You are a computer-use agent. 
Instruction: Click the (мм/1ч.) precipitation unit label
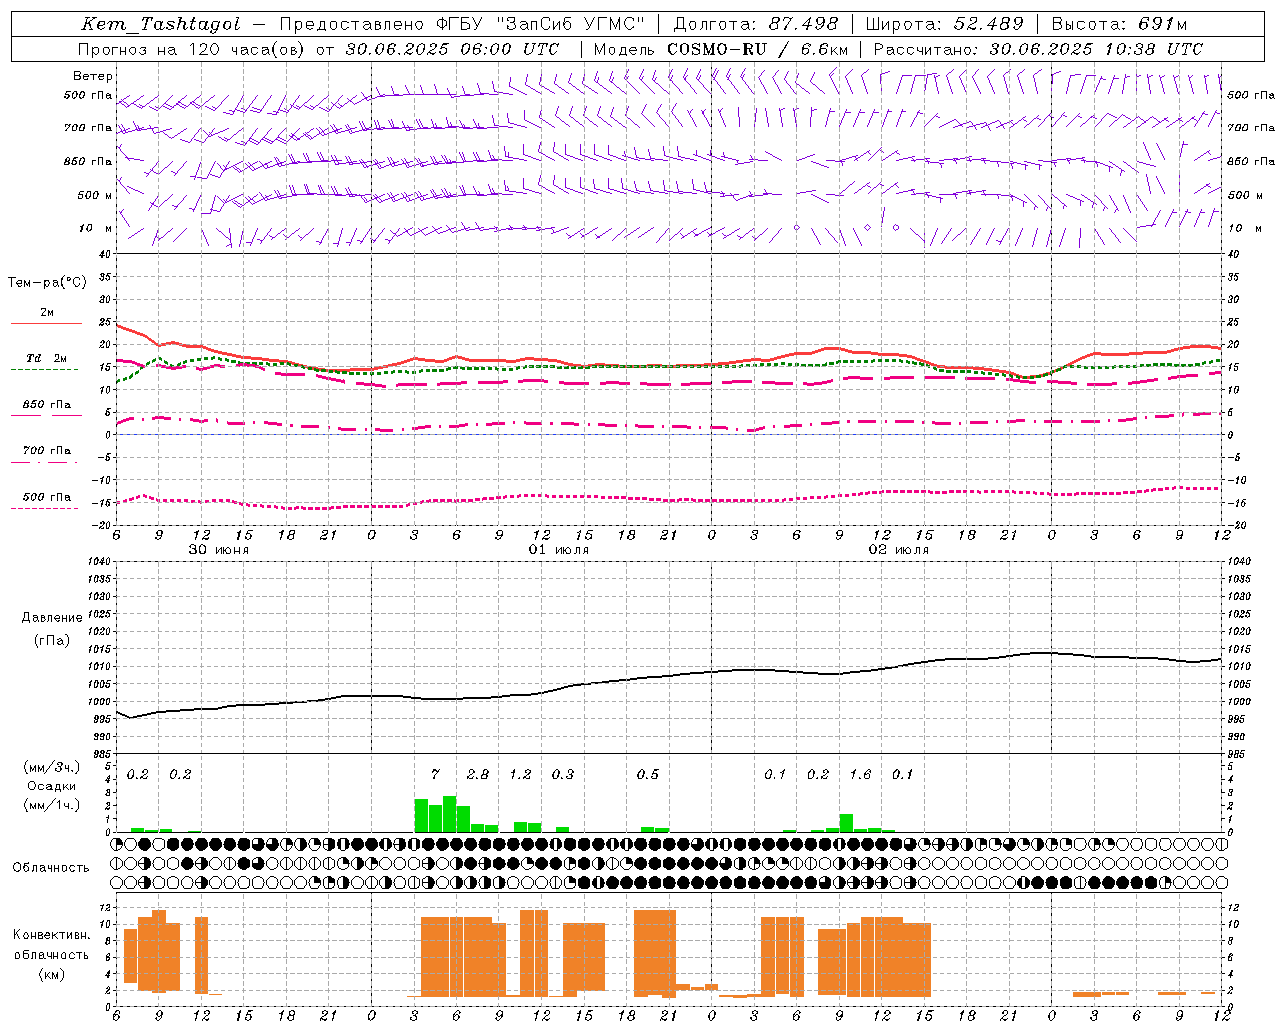click(52, 805)
